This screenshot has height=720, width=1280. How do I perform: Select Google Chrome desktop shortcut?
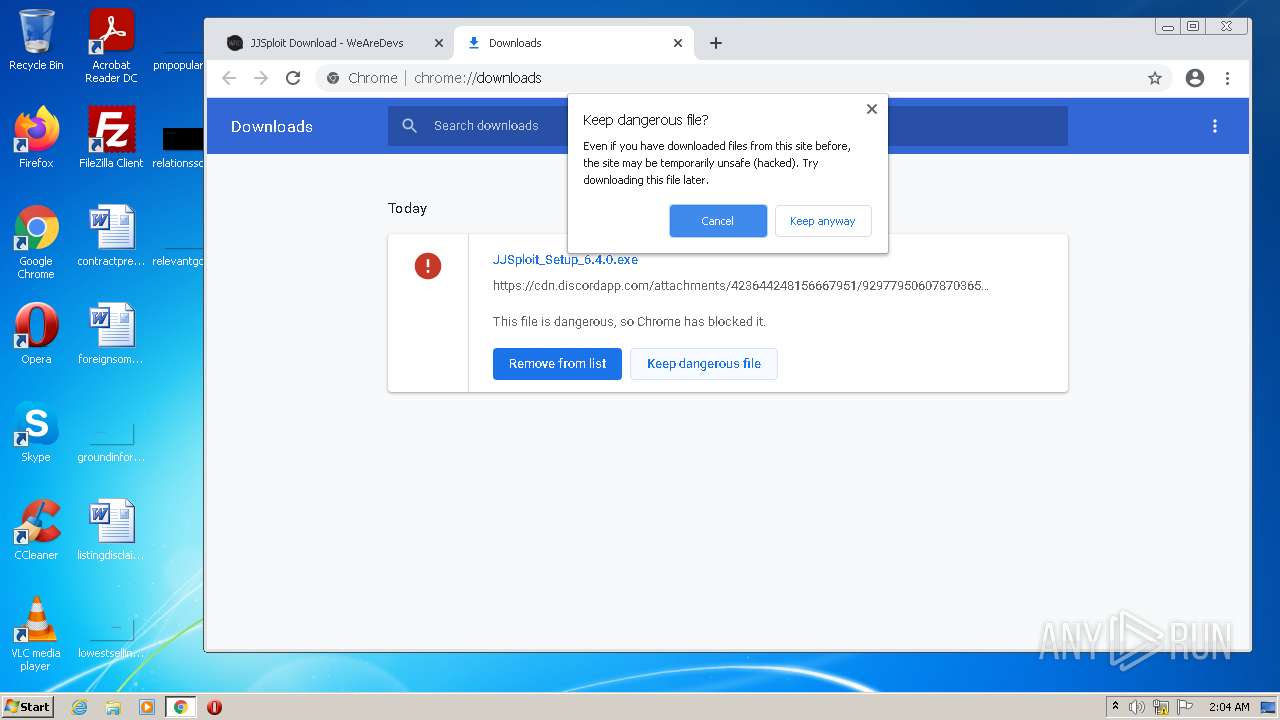[36, 242]
